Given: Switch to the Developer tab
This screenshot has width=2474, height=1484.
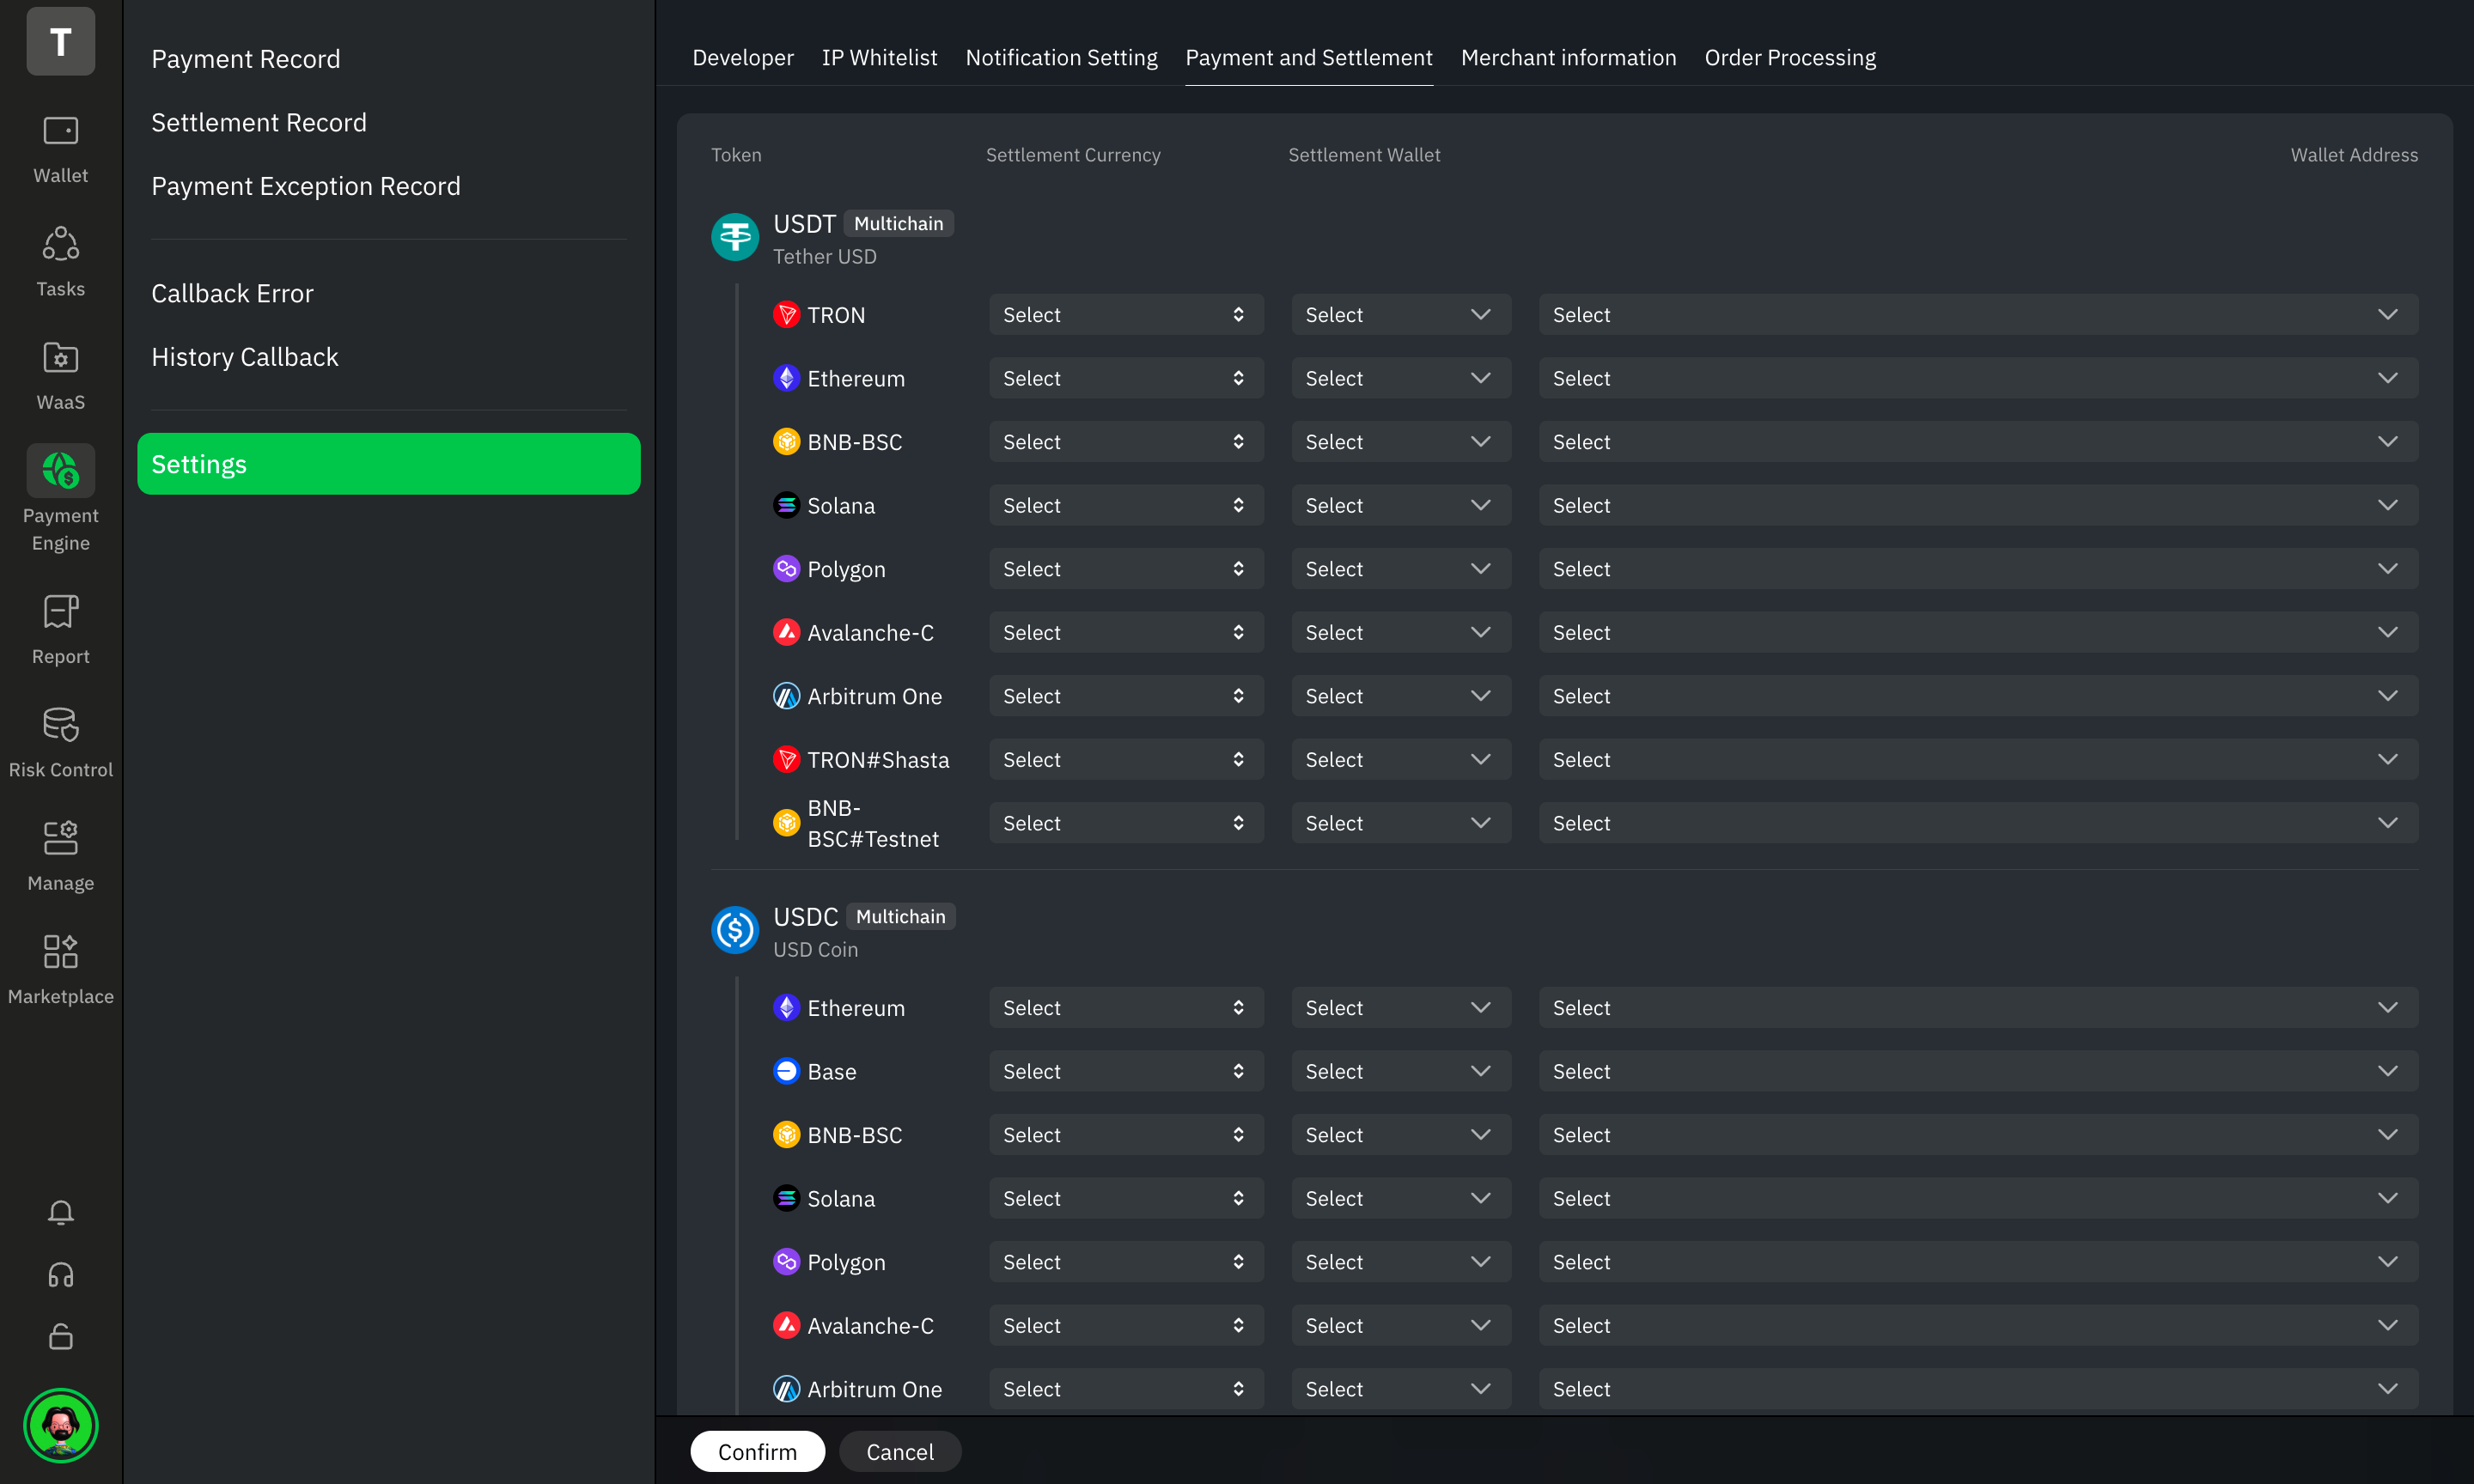Looking at the screenshot, I should (742, 58).
